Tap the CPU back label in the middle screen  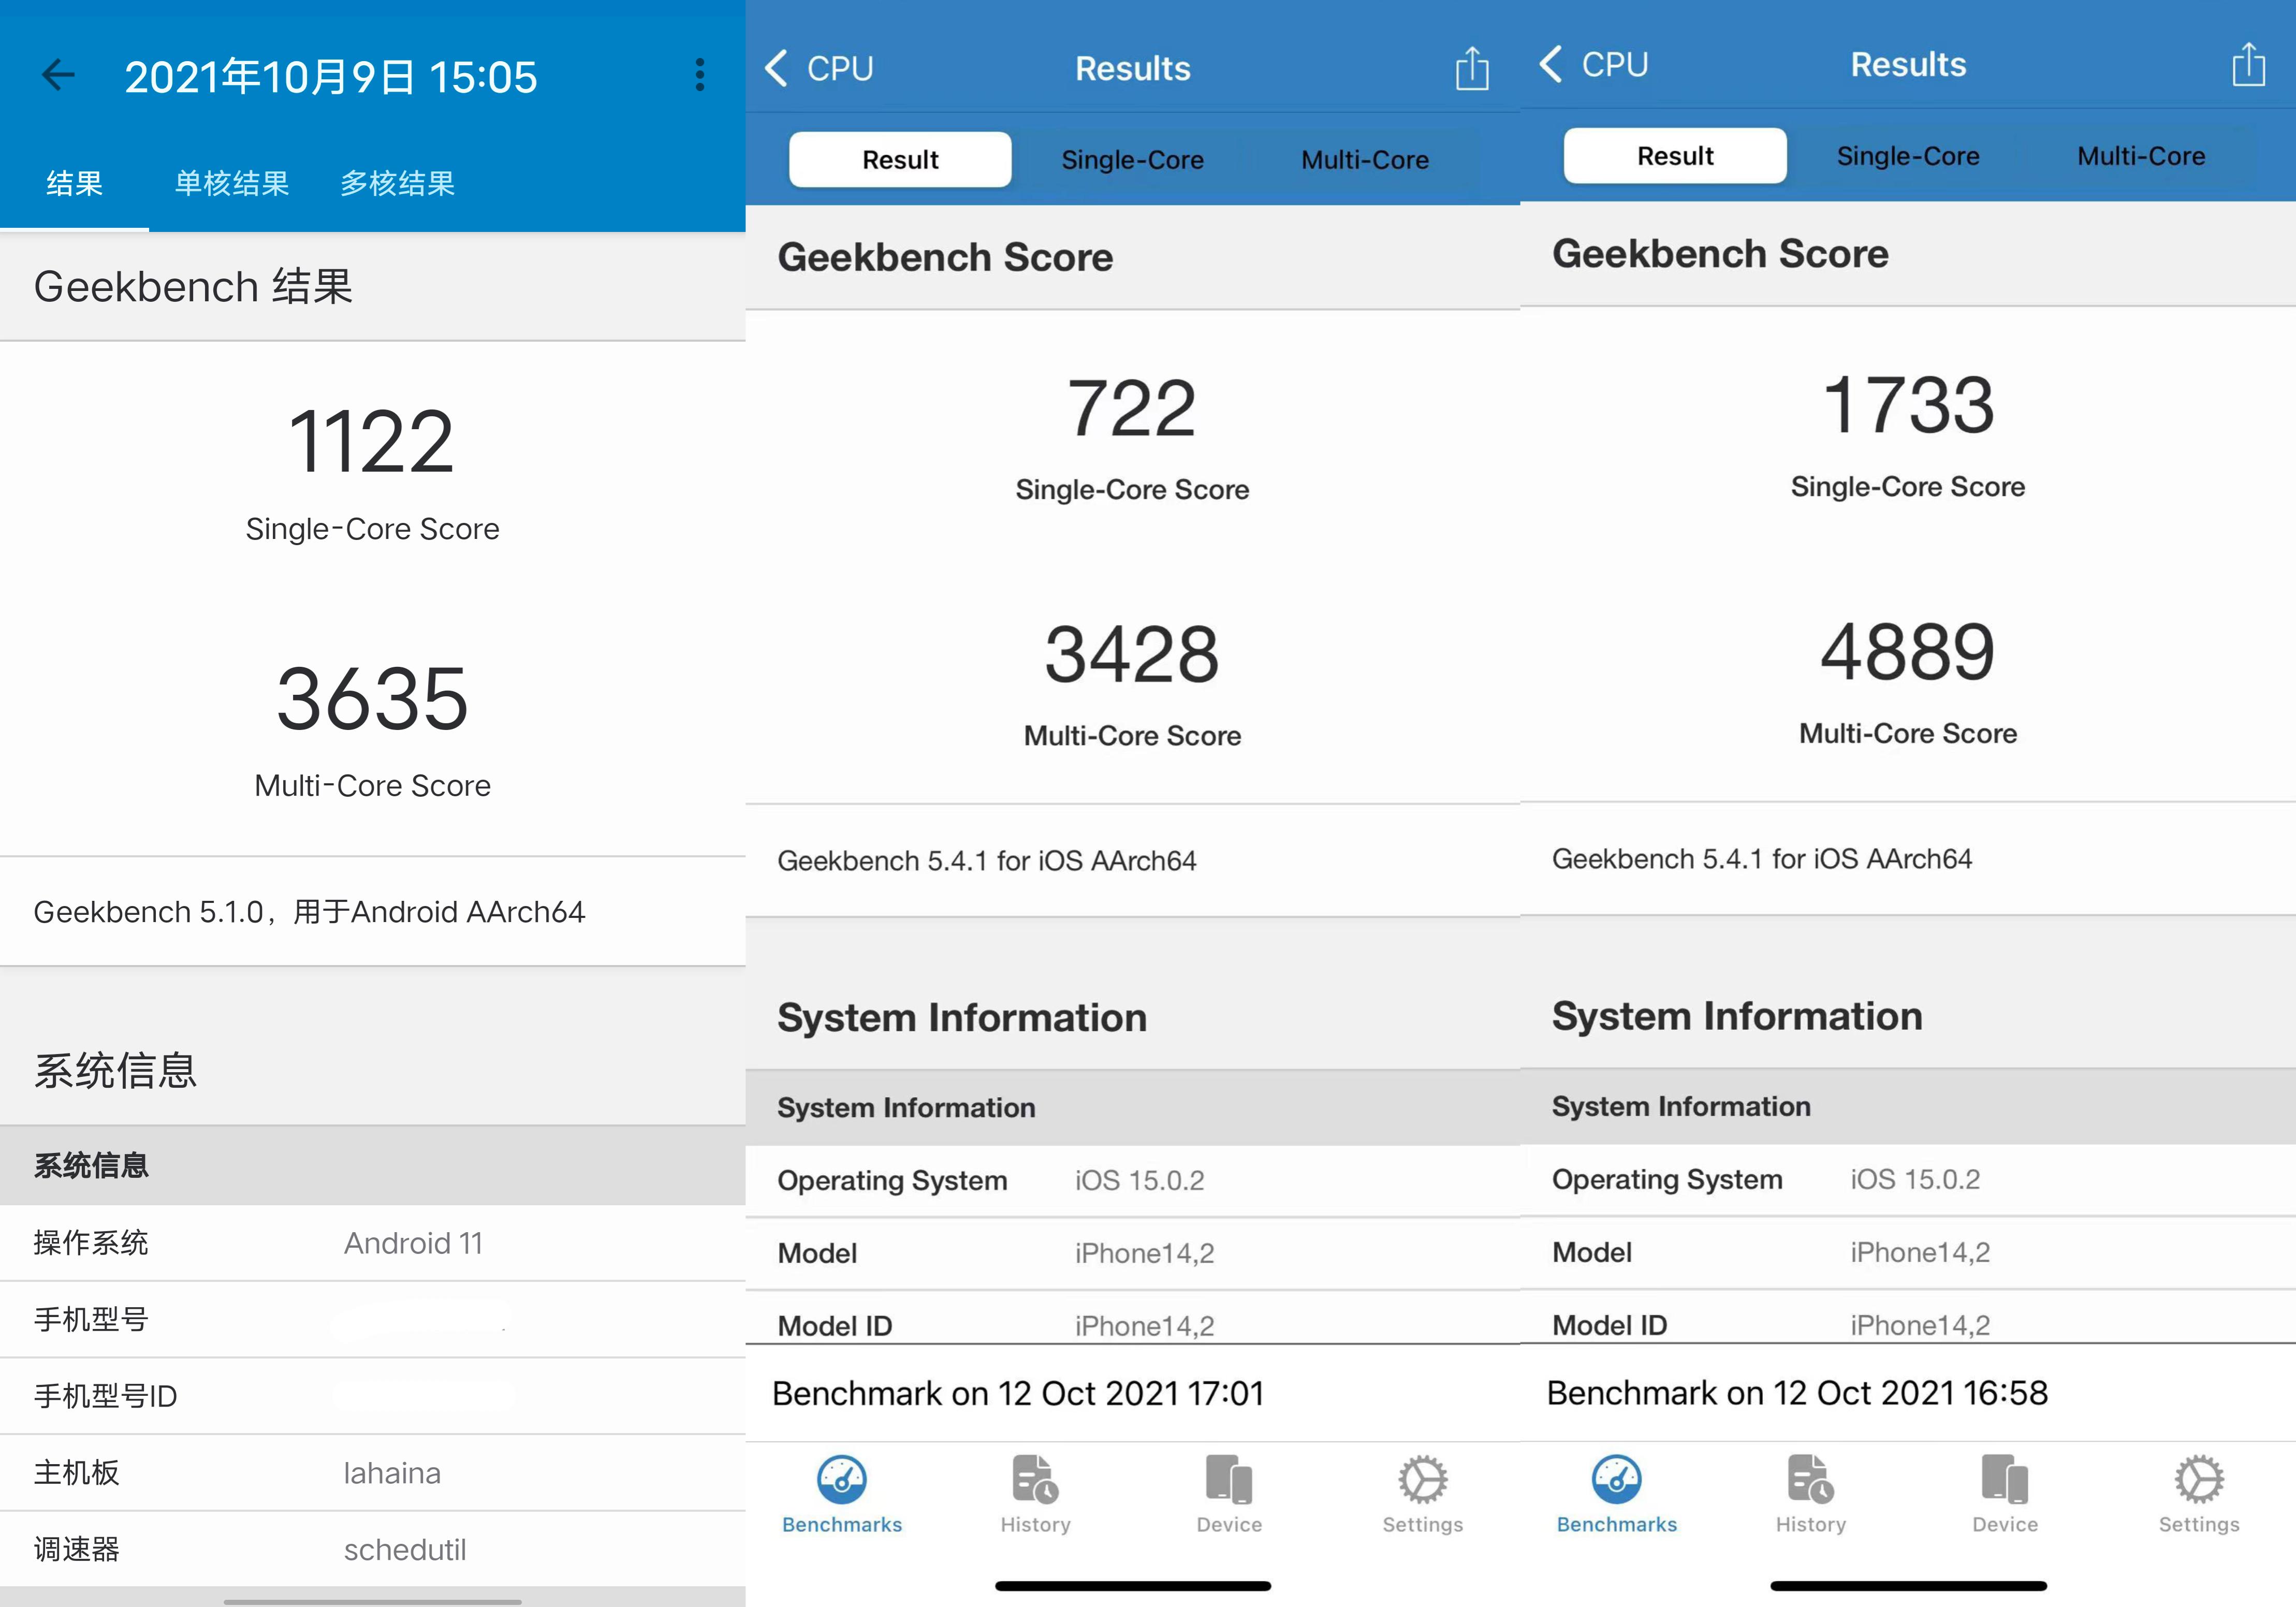(840, 68)
